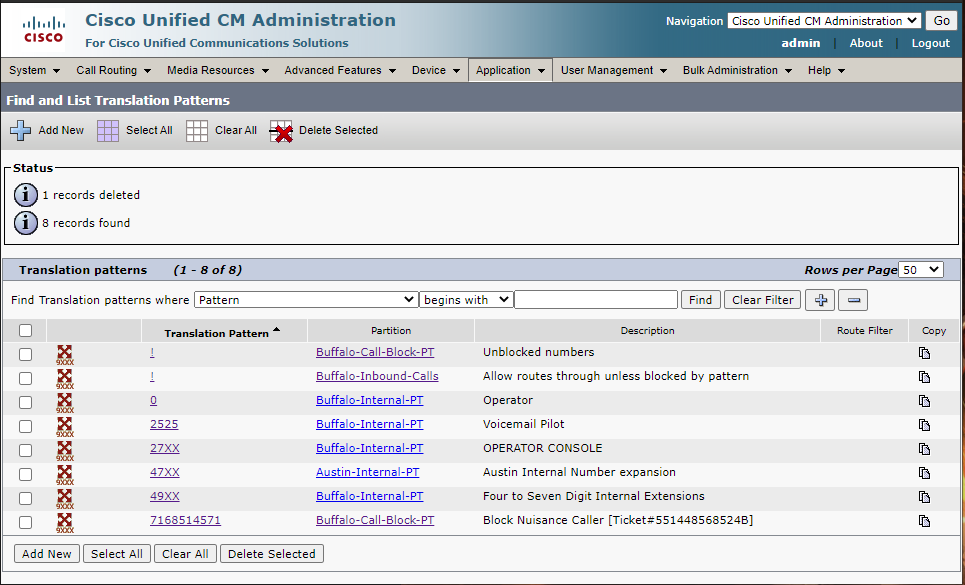Click the bottom Clear All button
This screenshot has width=965, height=585.
click(x=185, y=554)
